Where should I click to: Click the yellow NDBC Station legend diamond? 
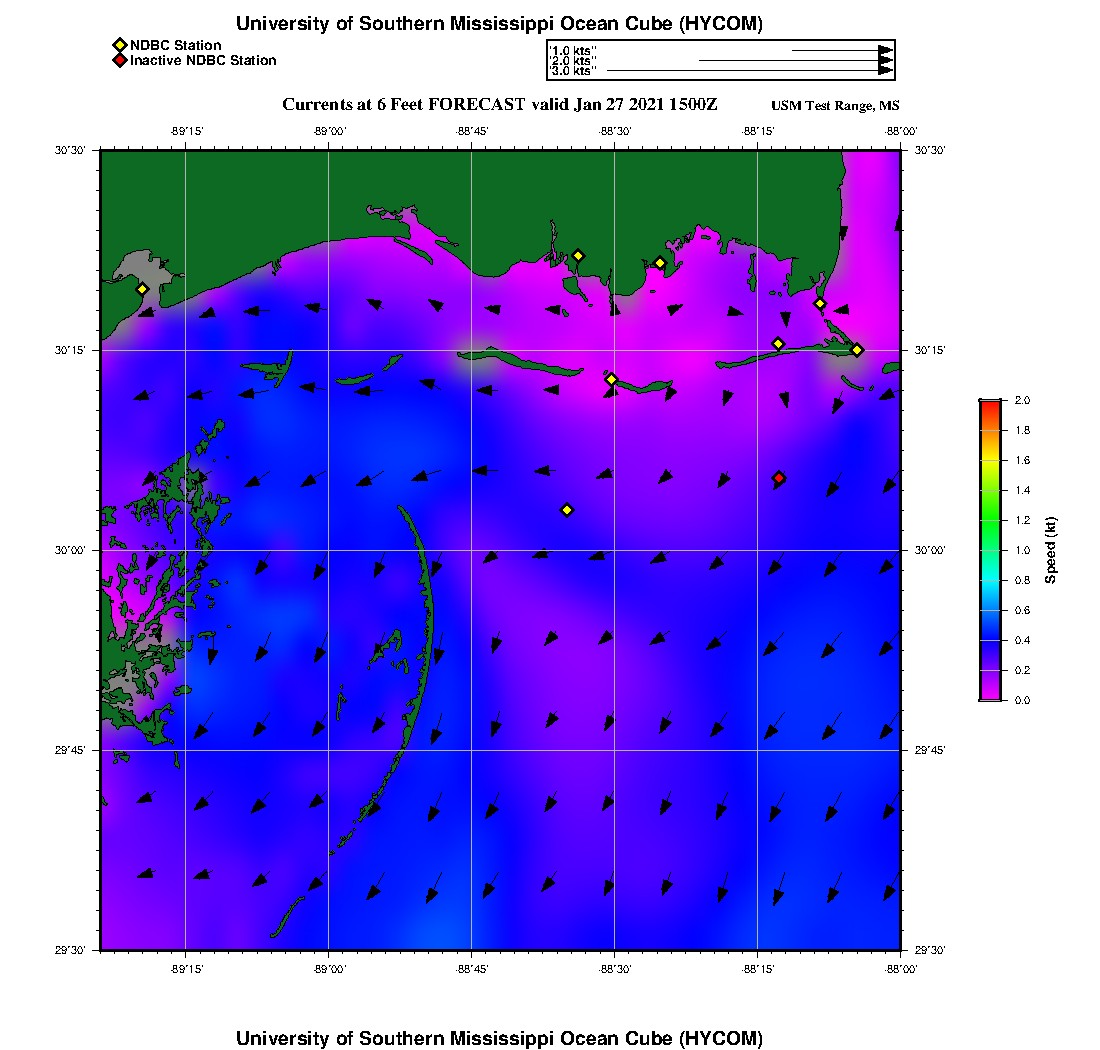click(x=120, y=46)
